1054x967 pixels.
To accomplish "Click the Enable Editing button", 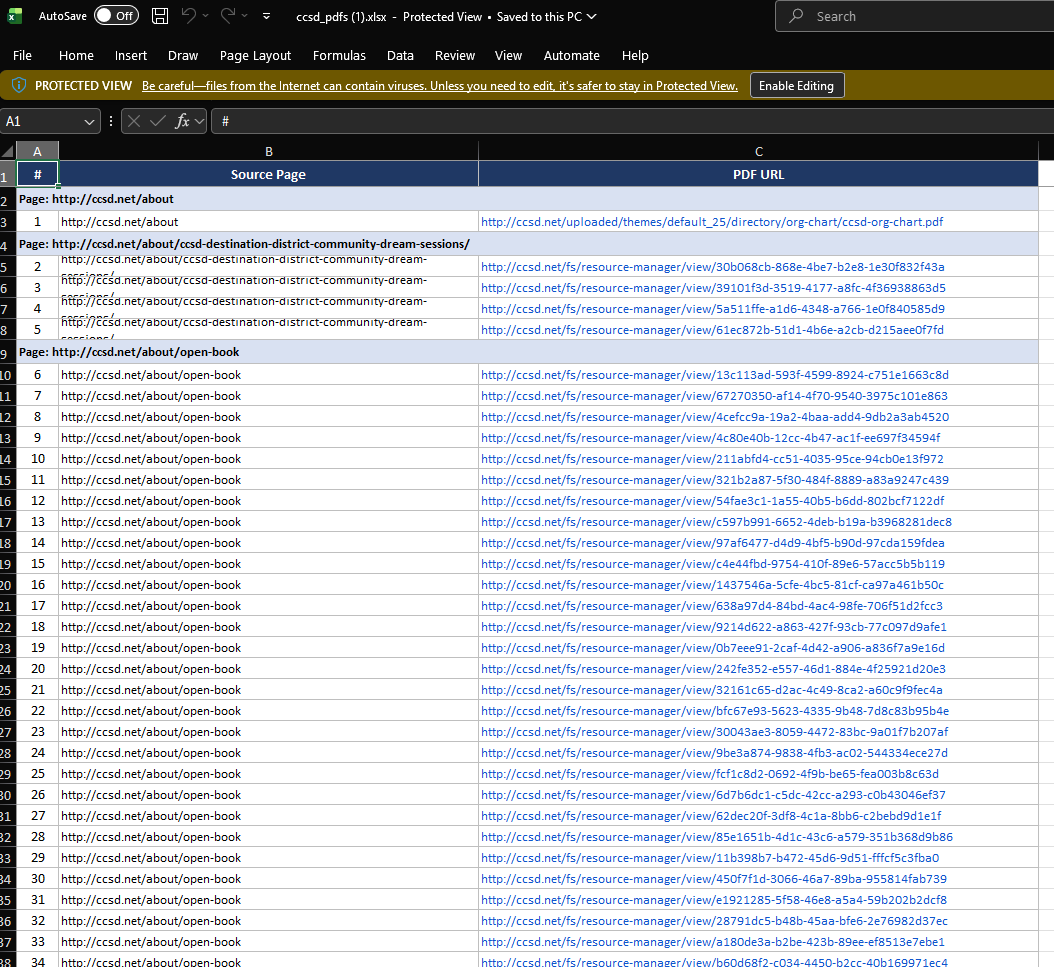I will click(796, 86).
